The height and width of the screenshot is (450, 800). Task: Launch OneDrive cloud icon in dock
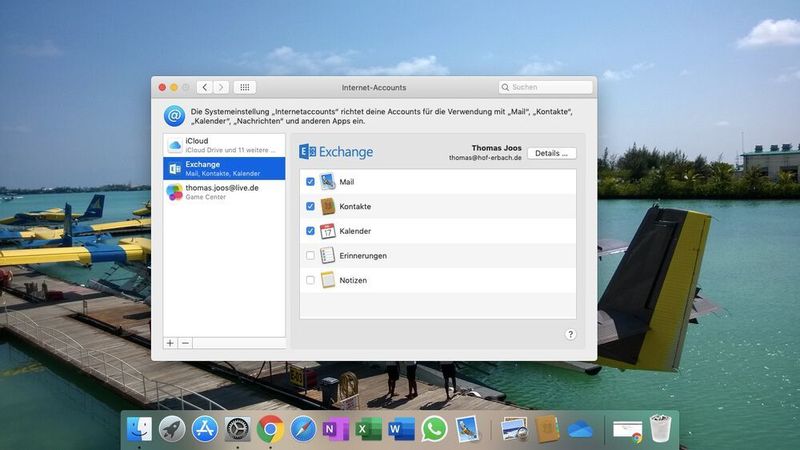pos(580,430)
